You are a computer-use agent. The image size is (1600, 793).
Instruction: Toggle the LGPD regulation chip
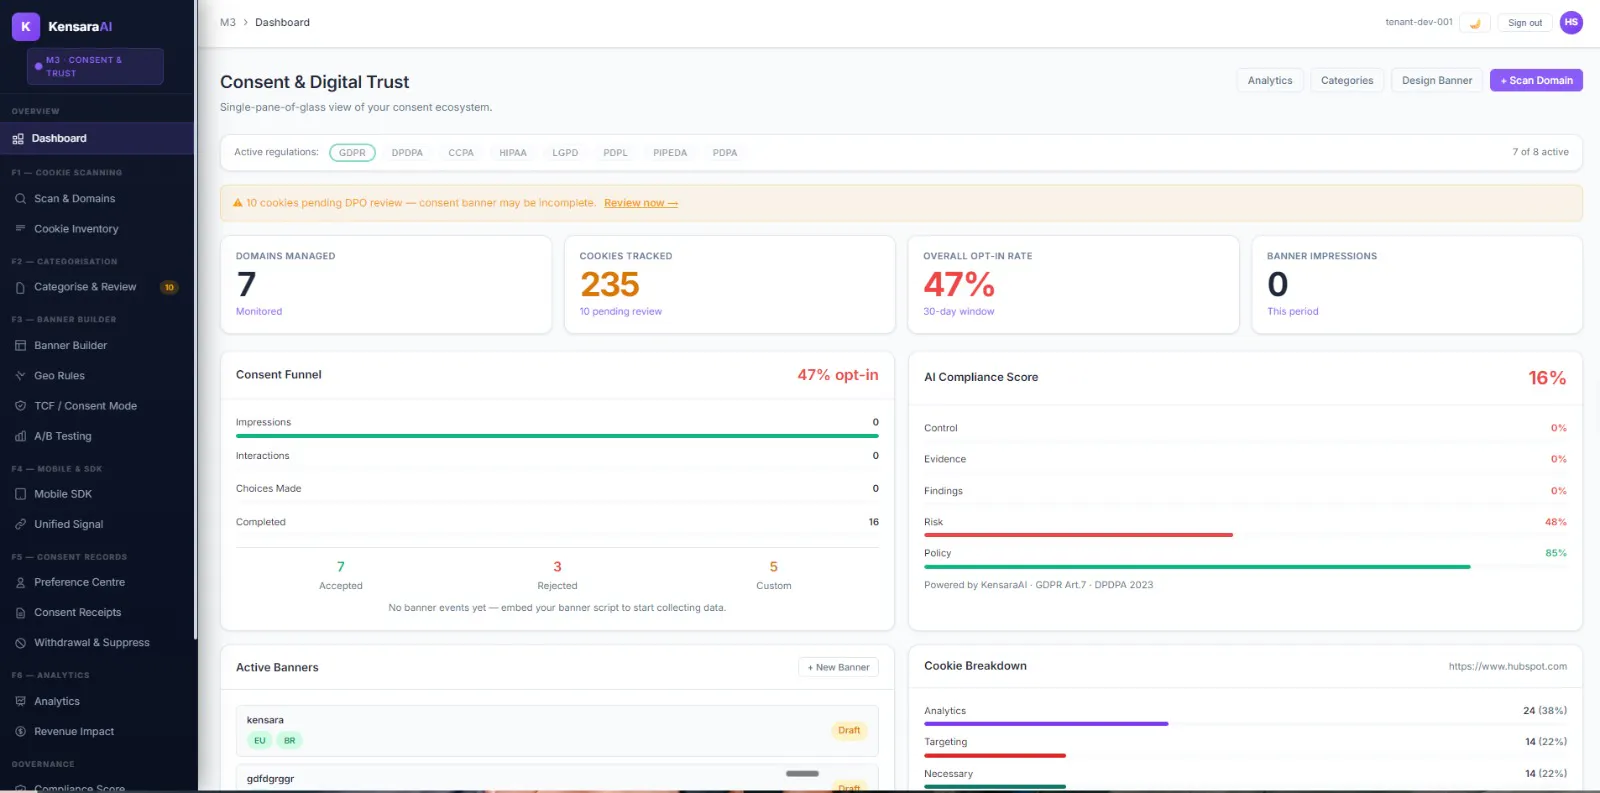(x=565, y=153)
